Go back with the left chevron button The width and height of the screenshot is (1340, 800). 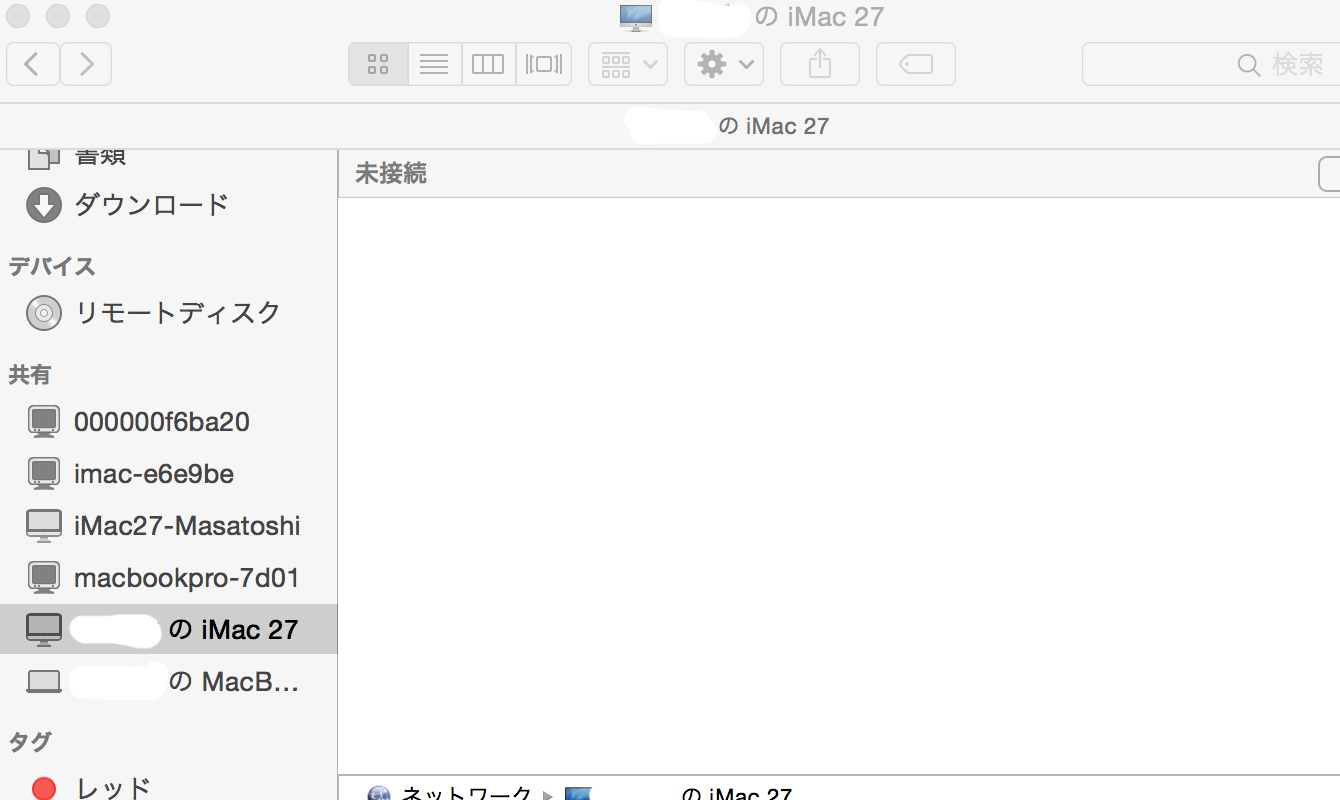click(33, 64)
